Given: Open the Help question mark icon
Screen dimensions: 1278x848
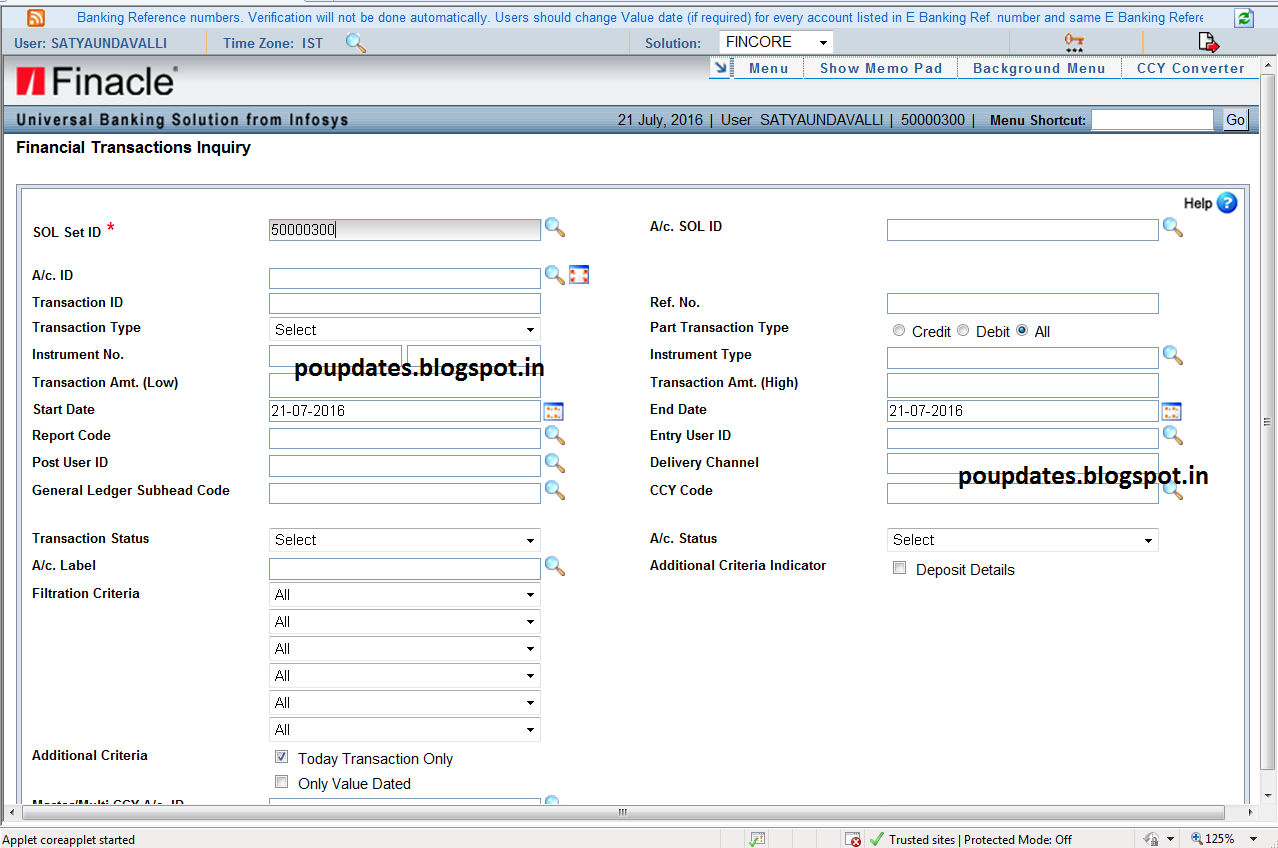Looking at the screenshot, I should tap(1226, 203).
